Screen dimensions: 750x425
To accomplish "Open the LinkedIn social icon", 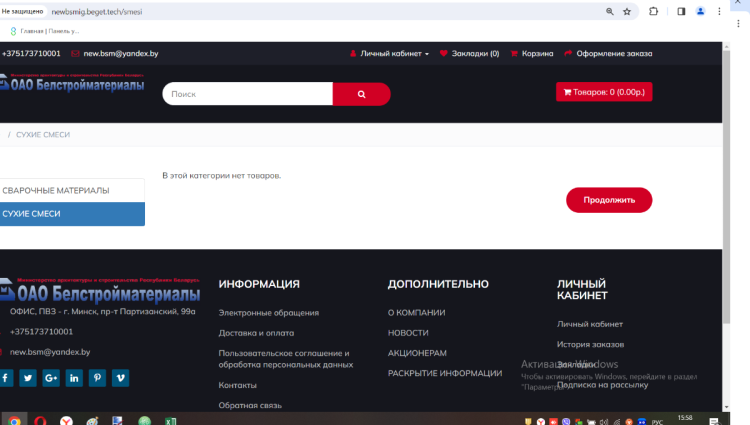I will [74, 378].
